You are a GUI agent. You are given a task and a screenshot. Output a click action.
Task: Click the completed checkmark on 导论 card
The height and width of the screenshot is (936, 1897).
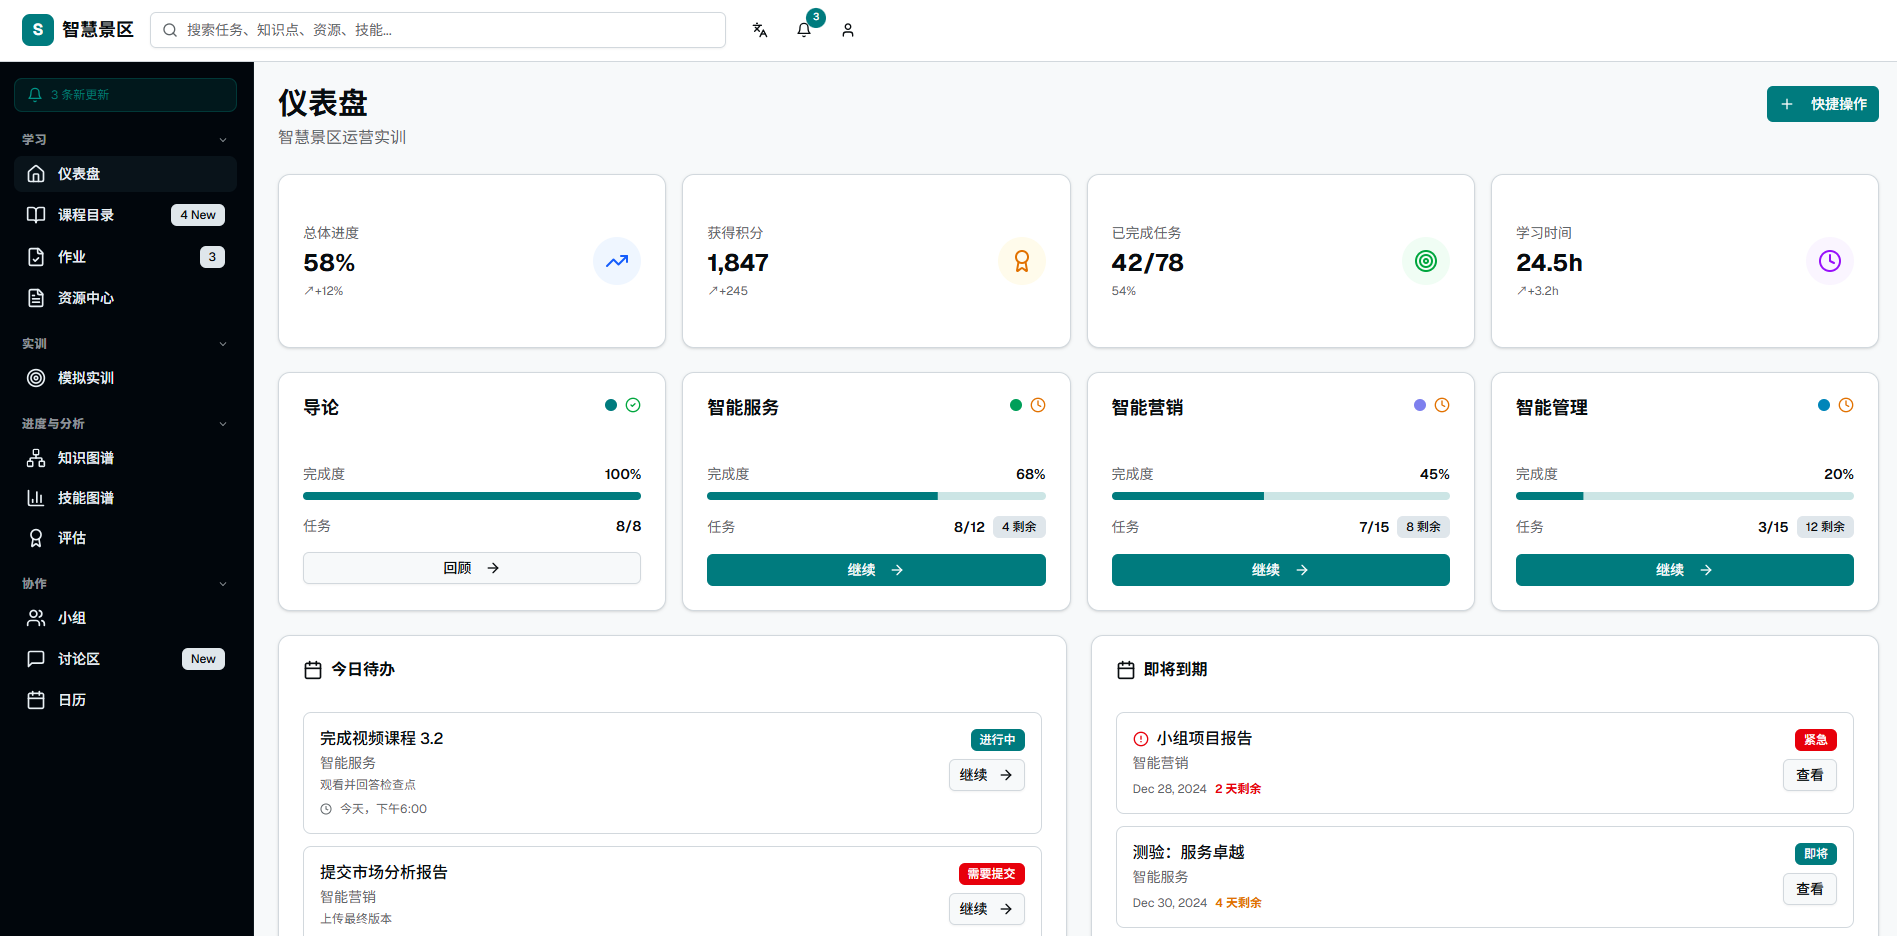coord(633,405)
